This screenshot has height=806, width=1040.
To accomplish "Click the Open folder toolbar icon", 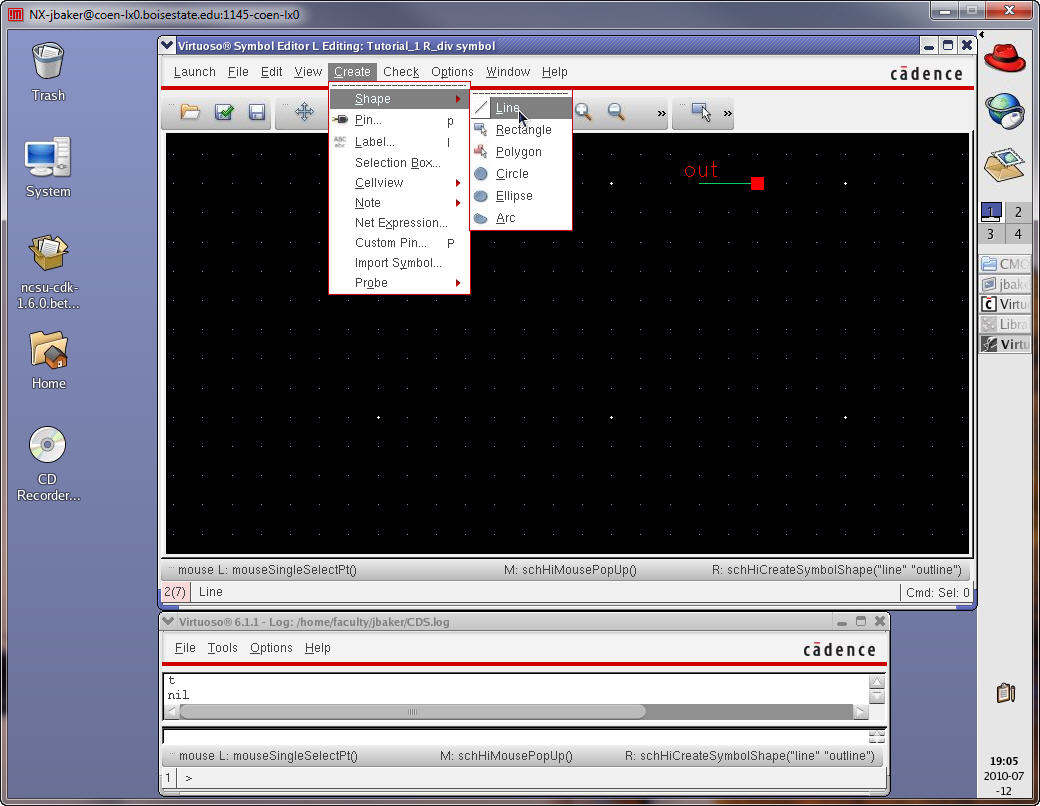I will point(190,113).
